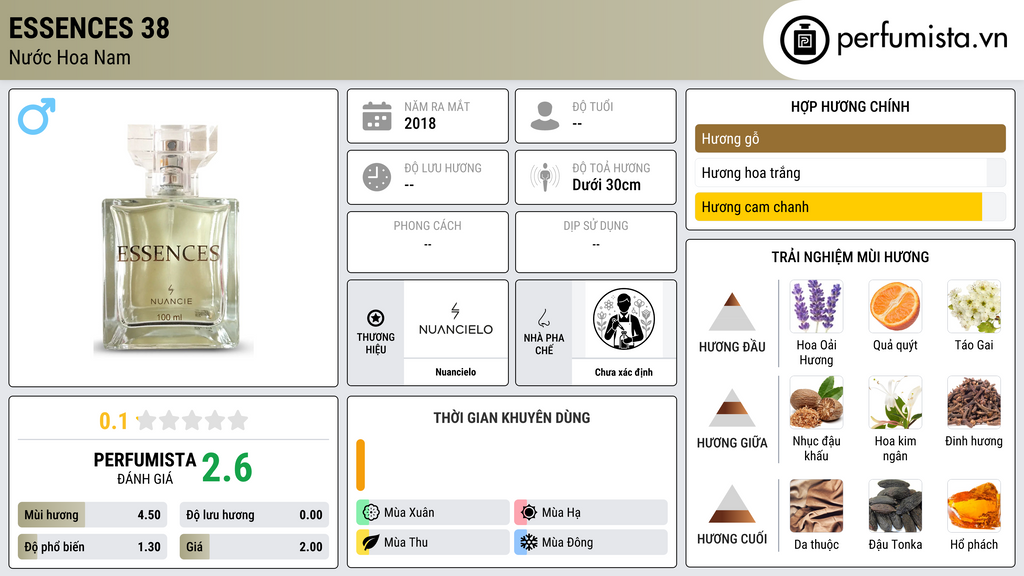The image size is (1024, 576).
Task: Click the clock icon for Độ lưu hương
Action: [377, 177]
